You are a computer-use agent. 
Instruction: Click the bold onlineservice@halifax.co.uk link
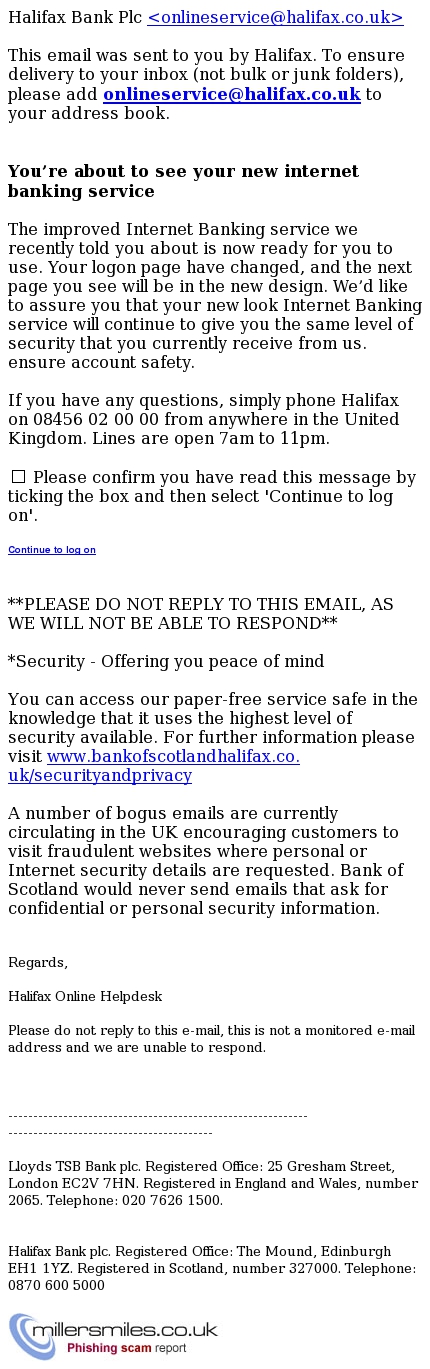[232, 94]
